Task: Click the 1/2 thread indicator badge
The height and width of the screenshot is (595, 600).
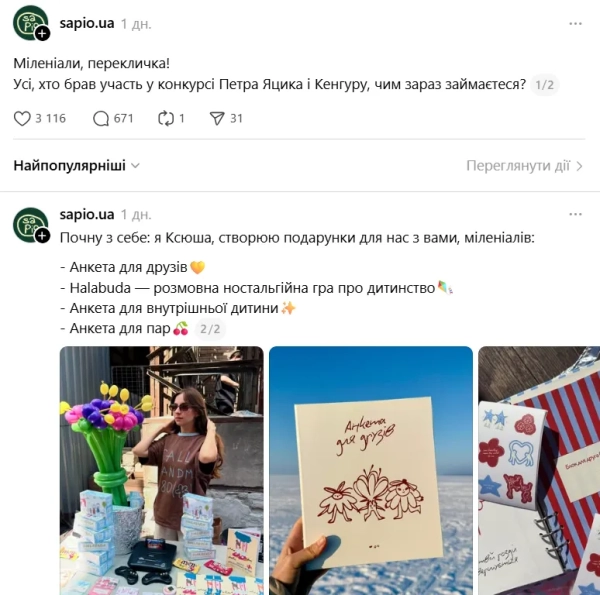Action: (x=545, y=85)
